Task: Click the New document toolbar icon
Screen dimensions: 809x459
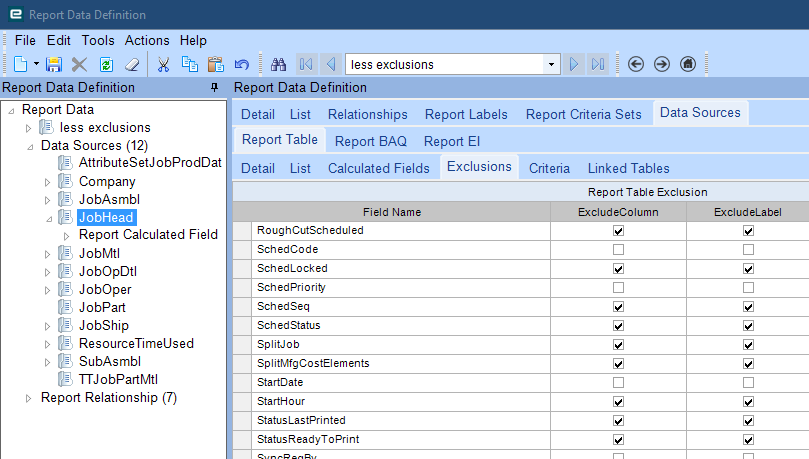Action: 21,64
